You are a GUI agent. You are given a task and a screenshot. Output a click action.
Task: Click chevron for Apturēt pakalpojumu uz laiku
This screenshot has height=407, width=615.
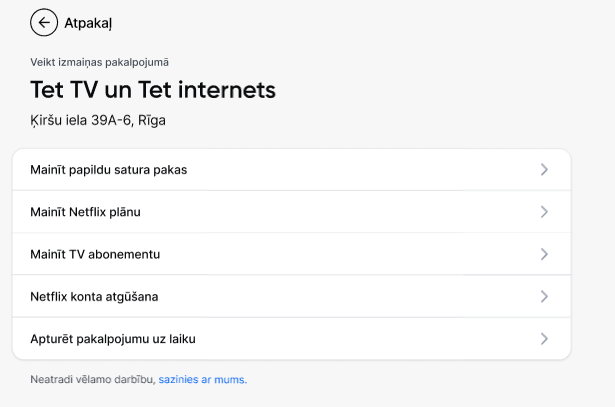click(544, 339)
